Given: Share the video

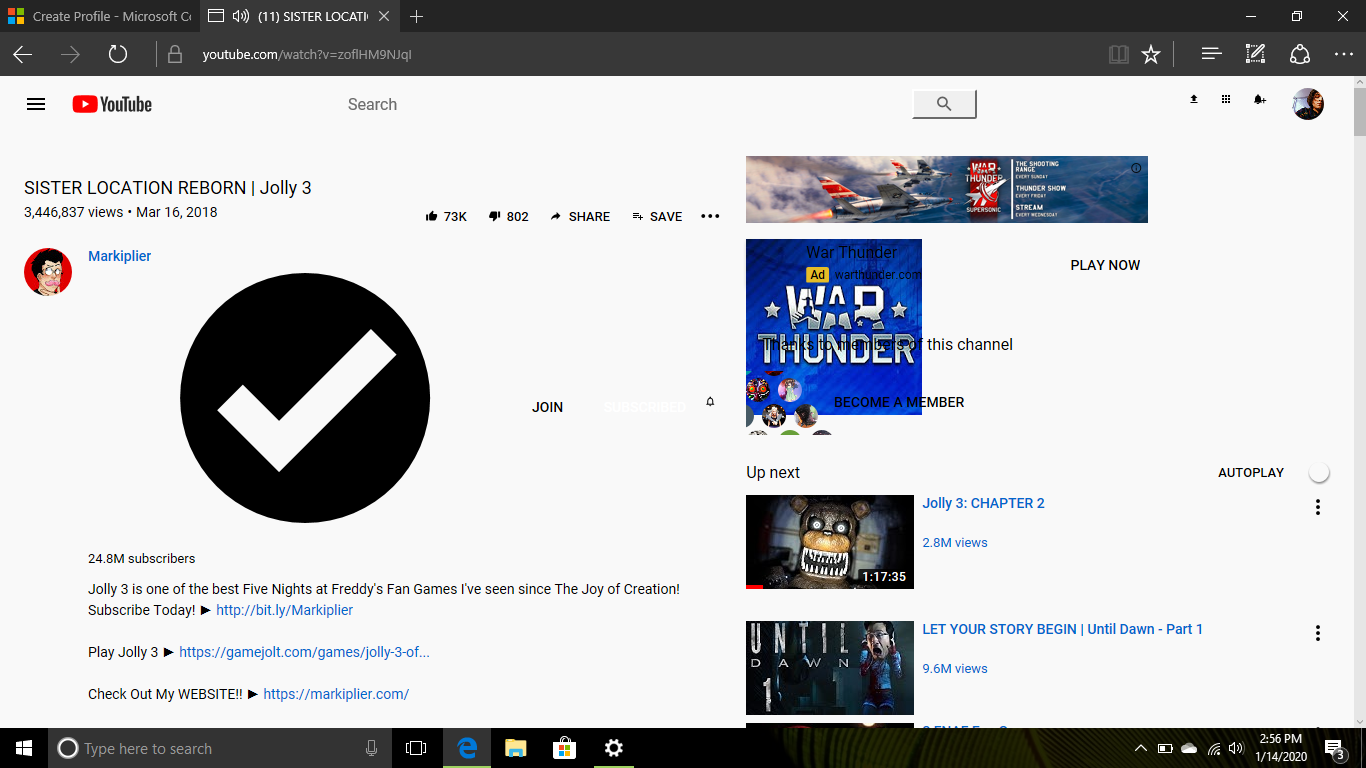Looking at the screenshot, I should tap(580, 216).
